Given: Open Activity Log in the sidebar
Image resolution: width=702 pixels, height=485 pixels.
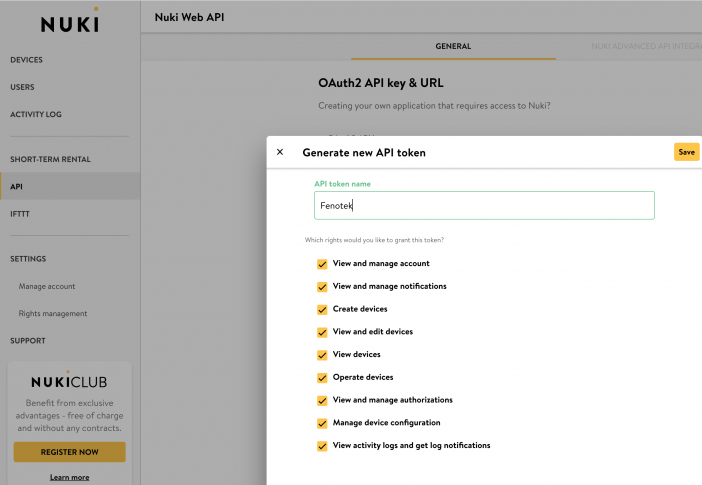Looking at the screenshot, I should click(x=36, y=114).
